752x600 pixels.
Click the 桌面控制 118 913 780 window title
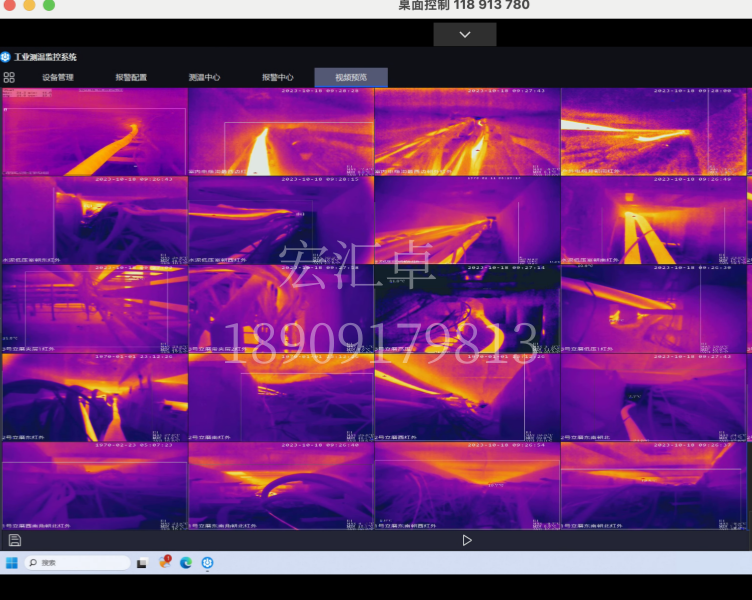tap(464, 5)
